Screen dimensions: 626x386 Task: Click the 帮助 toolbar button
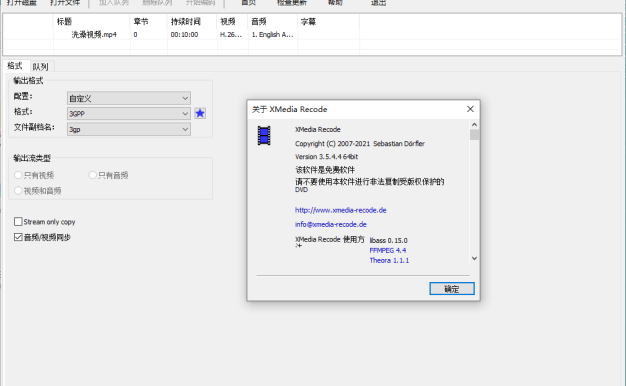(335, 2)
